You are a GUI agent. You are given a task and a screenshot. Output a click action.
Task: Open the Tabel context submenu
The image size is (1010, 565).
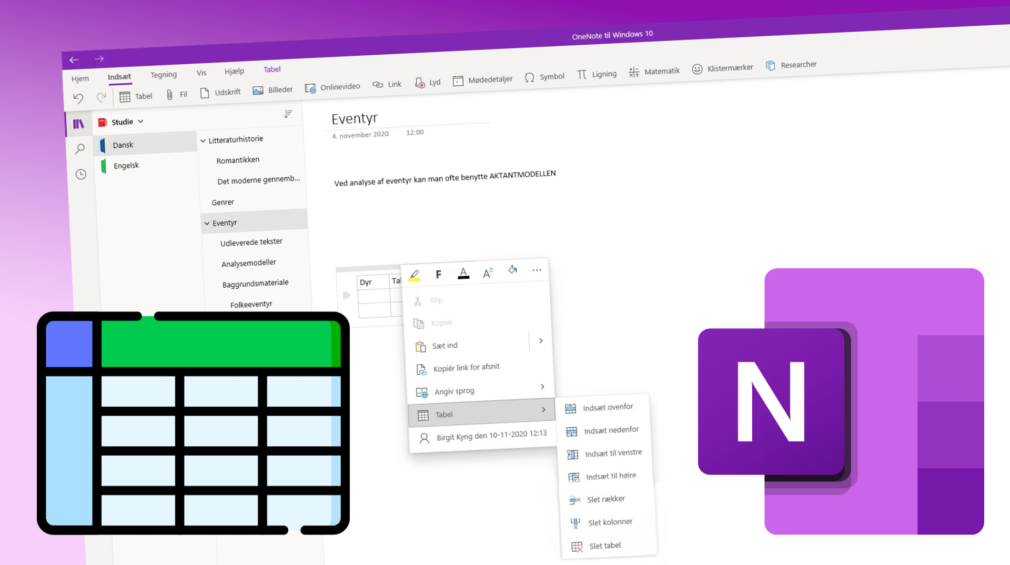481,414
